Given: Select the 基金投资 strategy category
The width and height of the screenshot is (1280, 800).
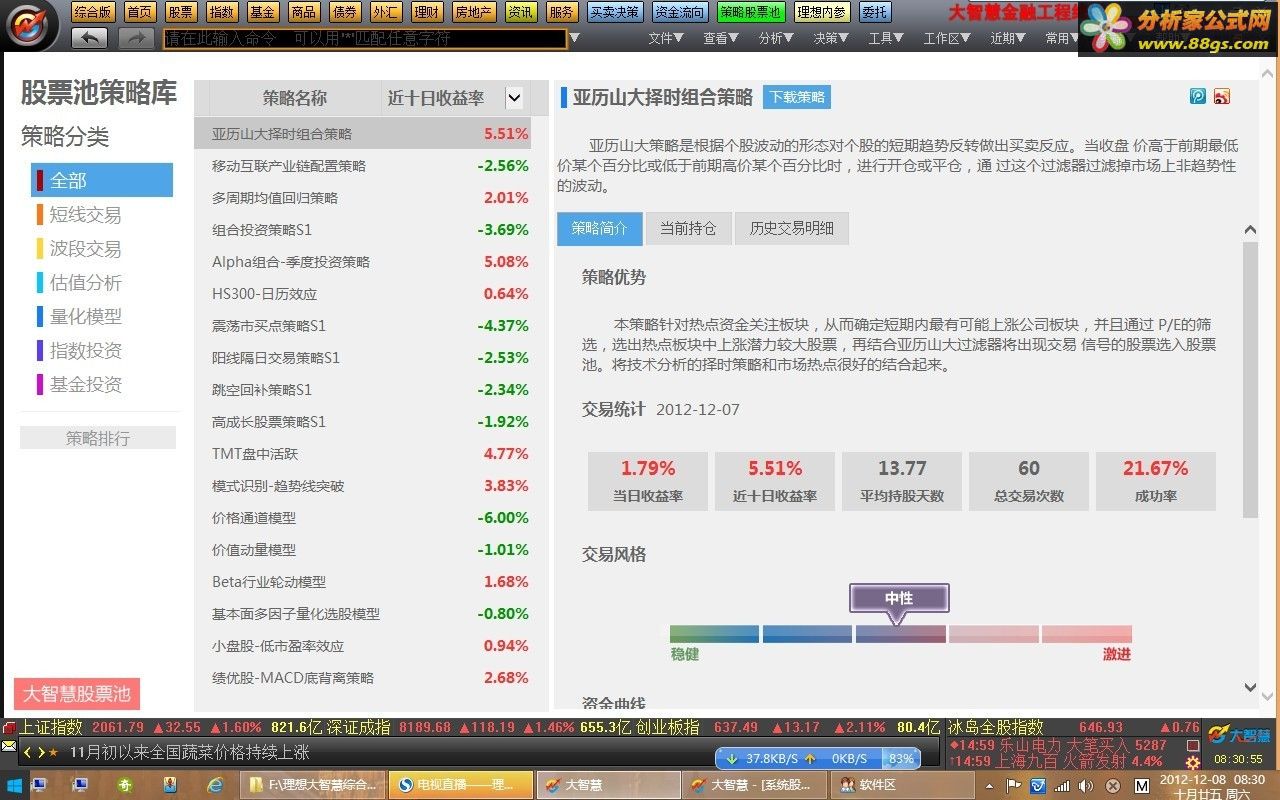Looking at the screenshot, I should 85,384.
